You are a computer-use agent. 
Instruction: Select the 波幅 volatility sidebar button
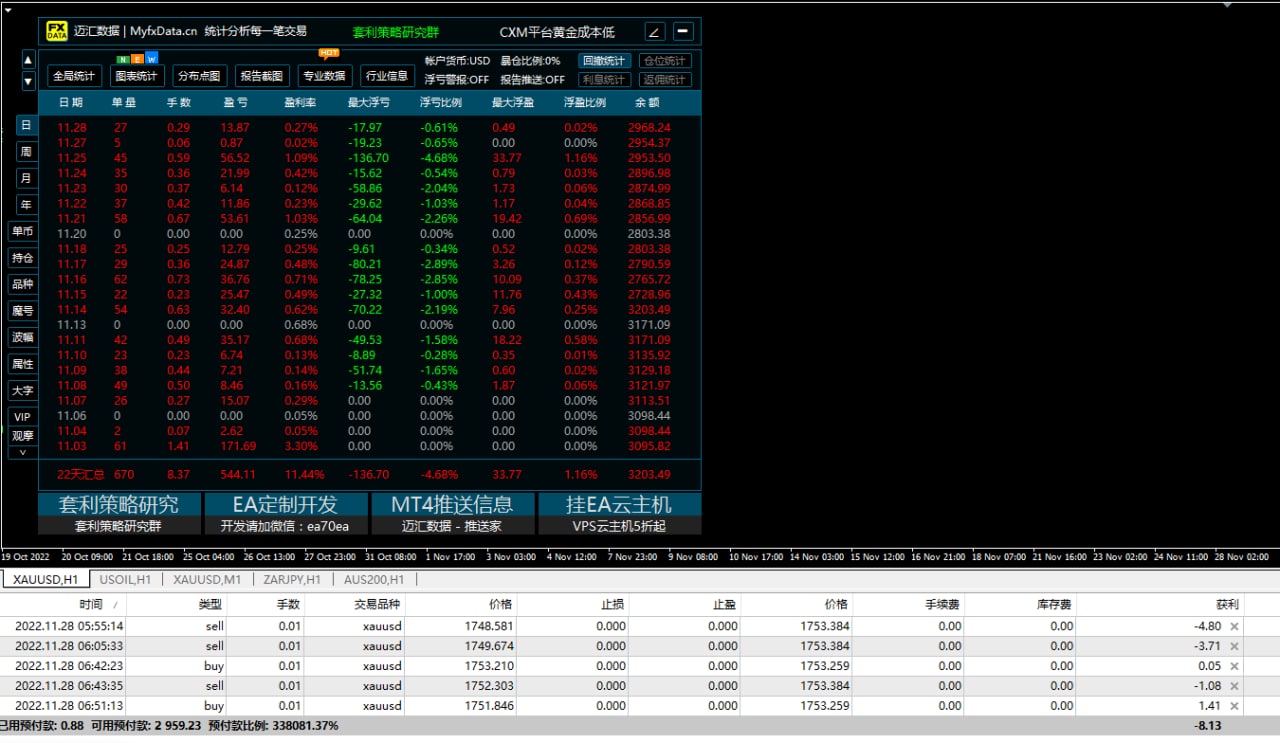pos(22,337)
